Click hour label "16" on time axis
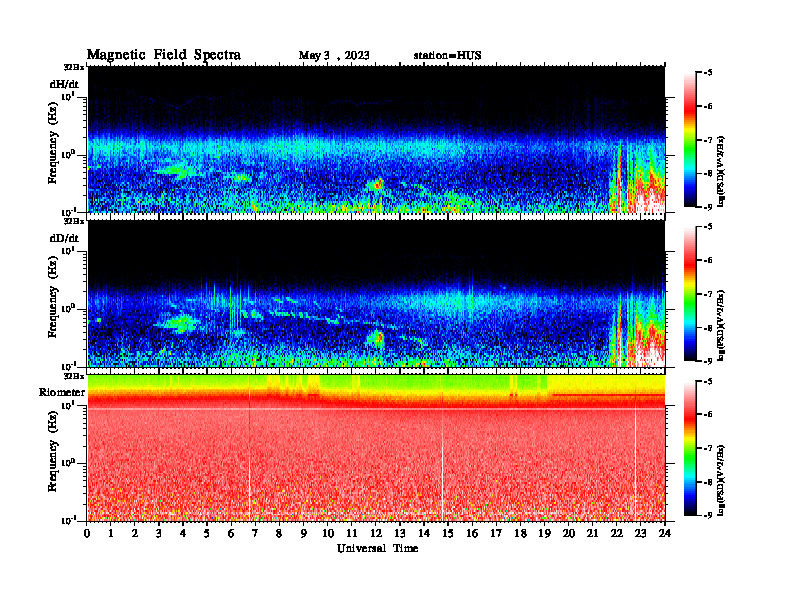The height and width of the screenshot is (612, 792). [x=472, y=533]
